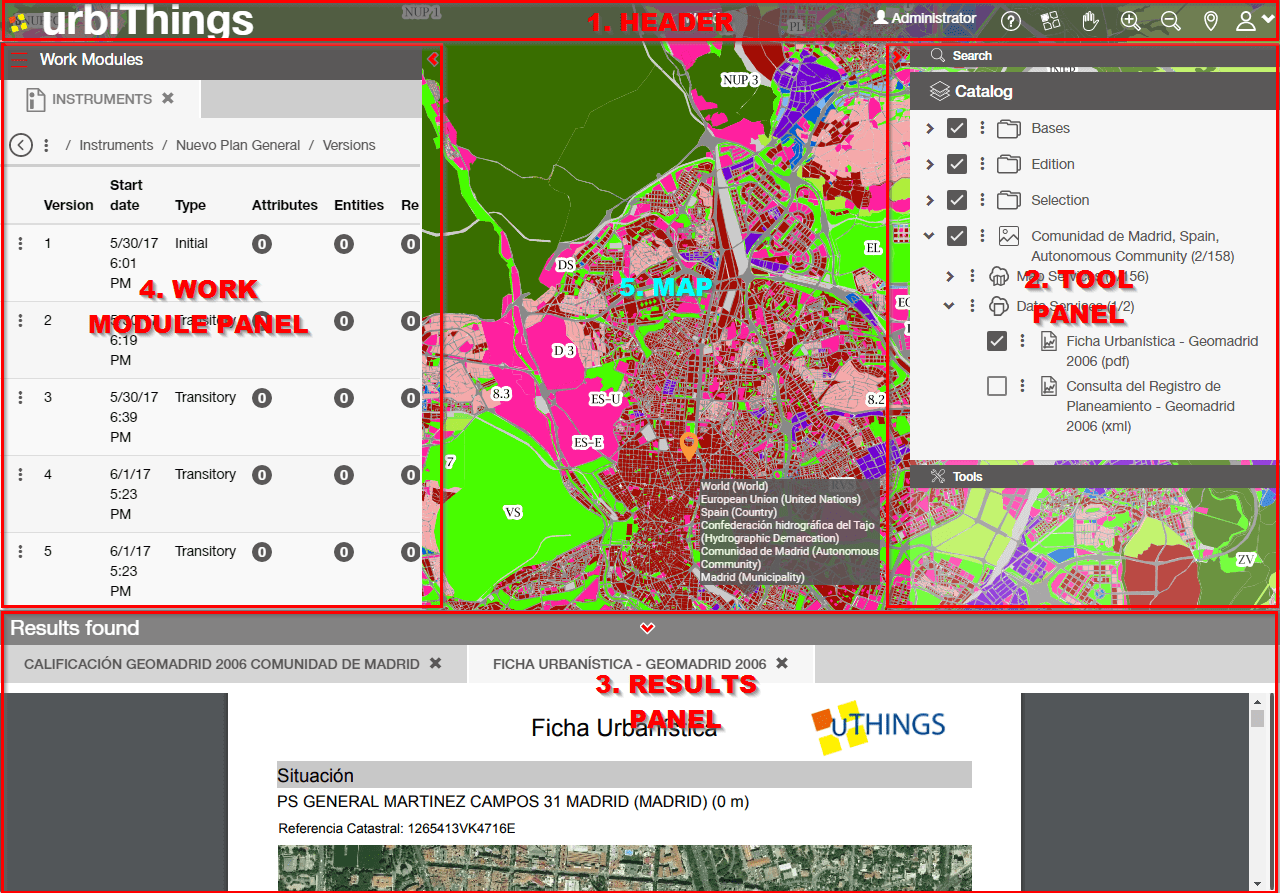Click the Type column header
The width and height of the screenshot is (1280, 893).
190,205
